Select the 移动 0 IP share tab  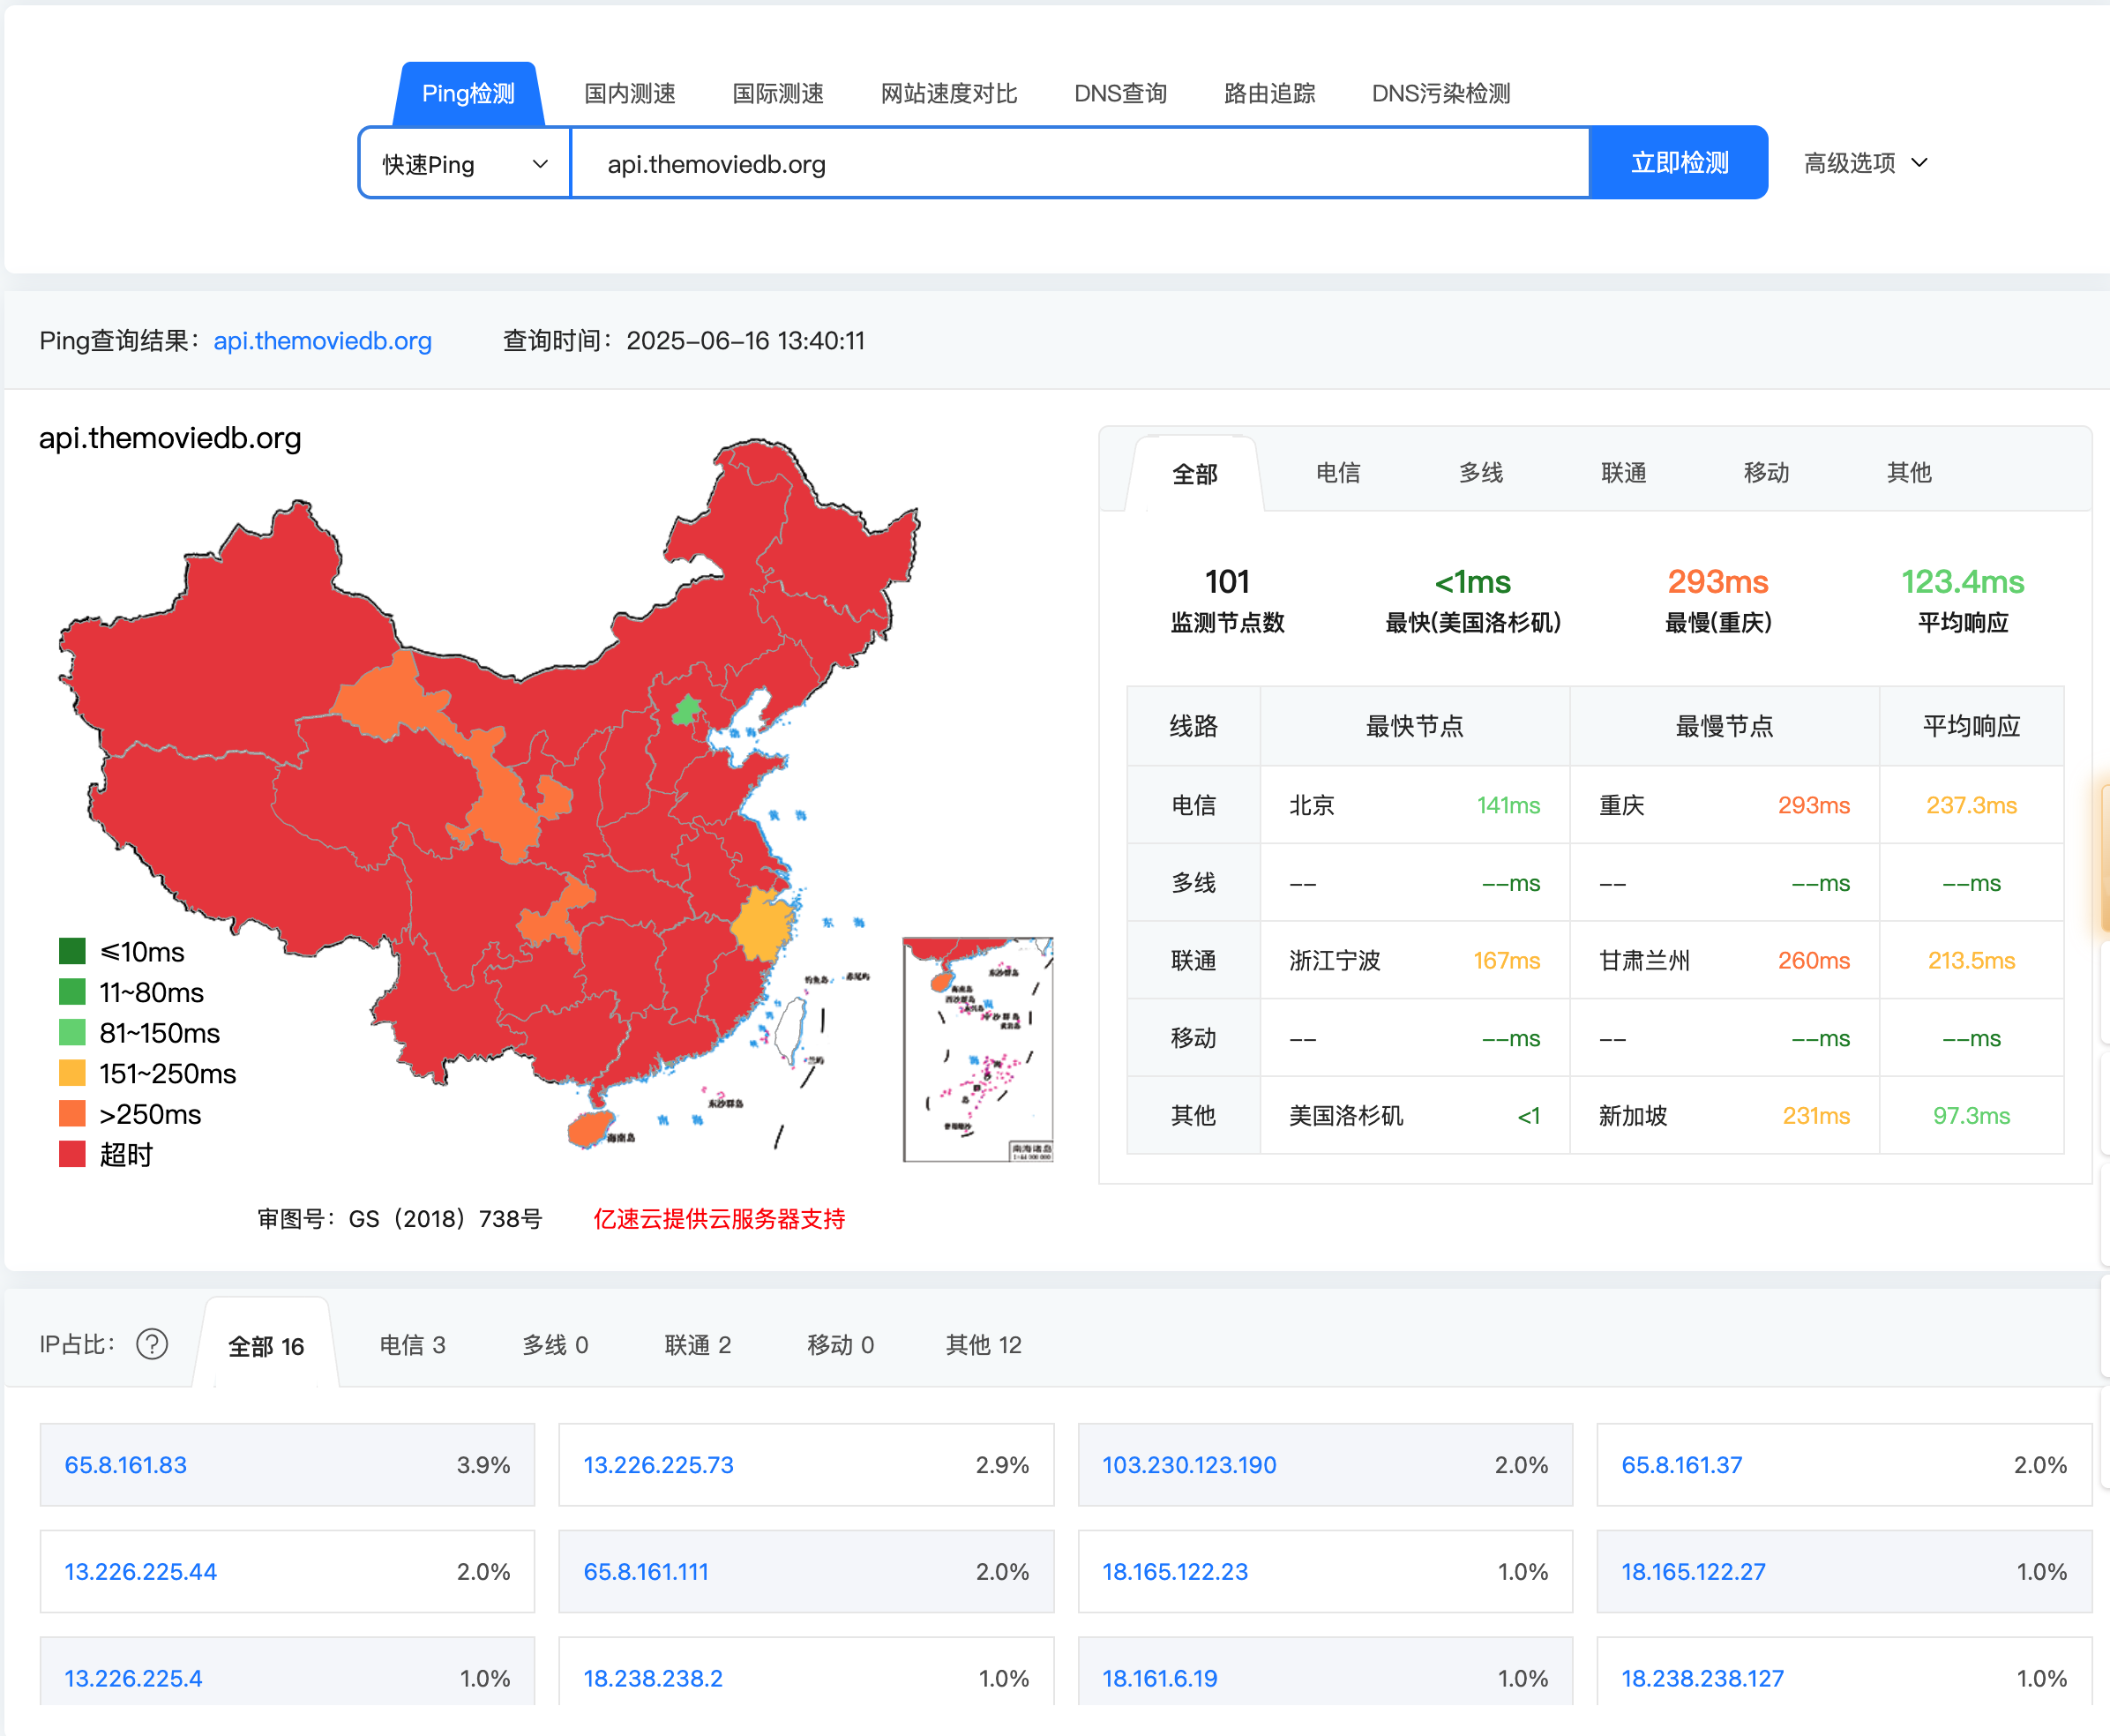pos(840,1345)
